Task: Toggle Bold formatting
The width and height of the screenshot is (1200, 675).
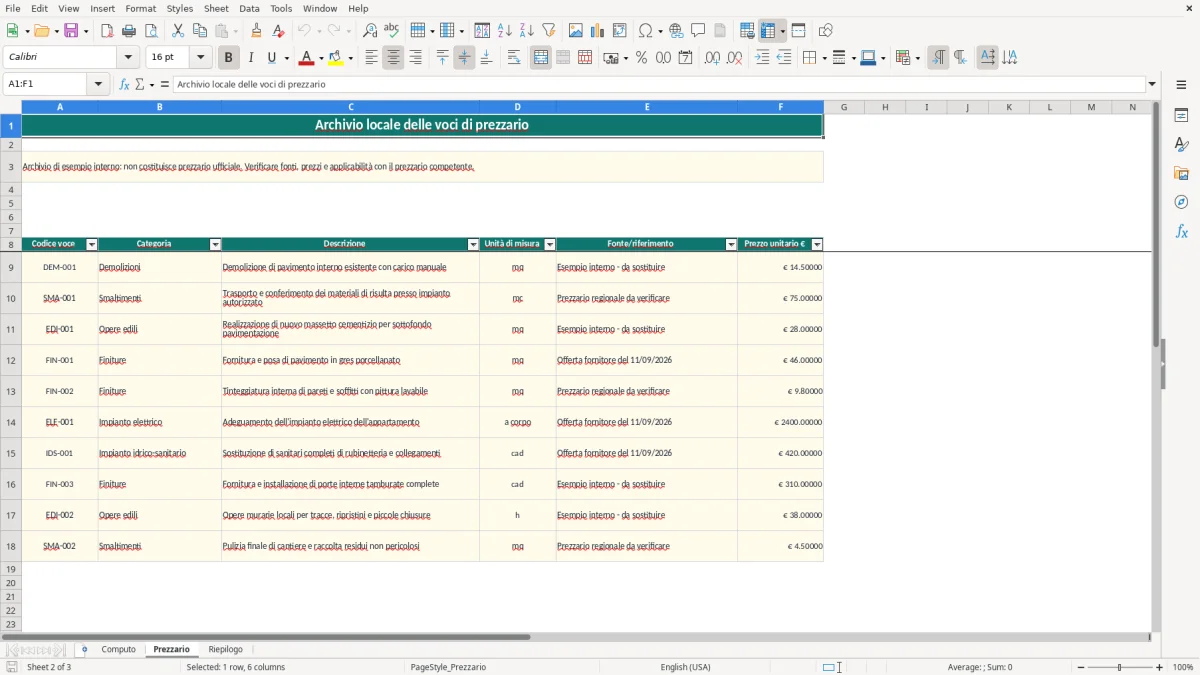Action: [x=229, y=58]
